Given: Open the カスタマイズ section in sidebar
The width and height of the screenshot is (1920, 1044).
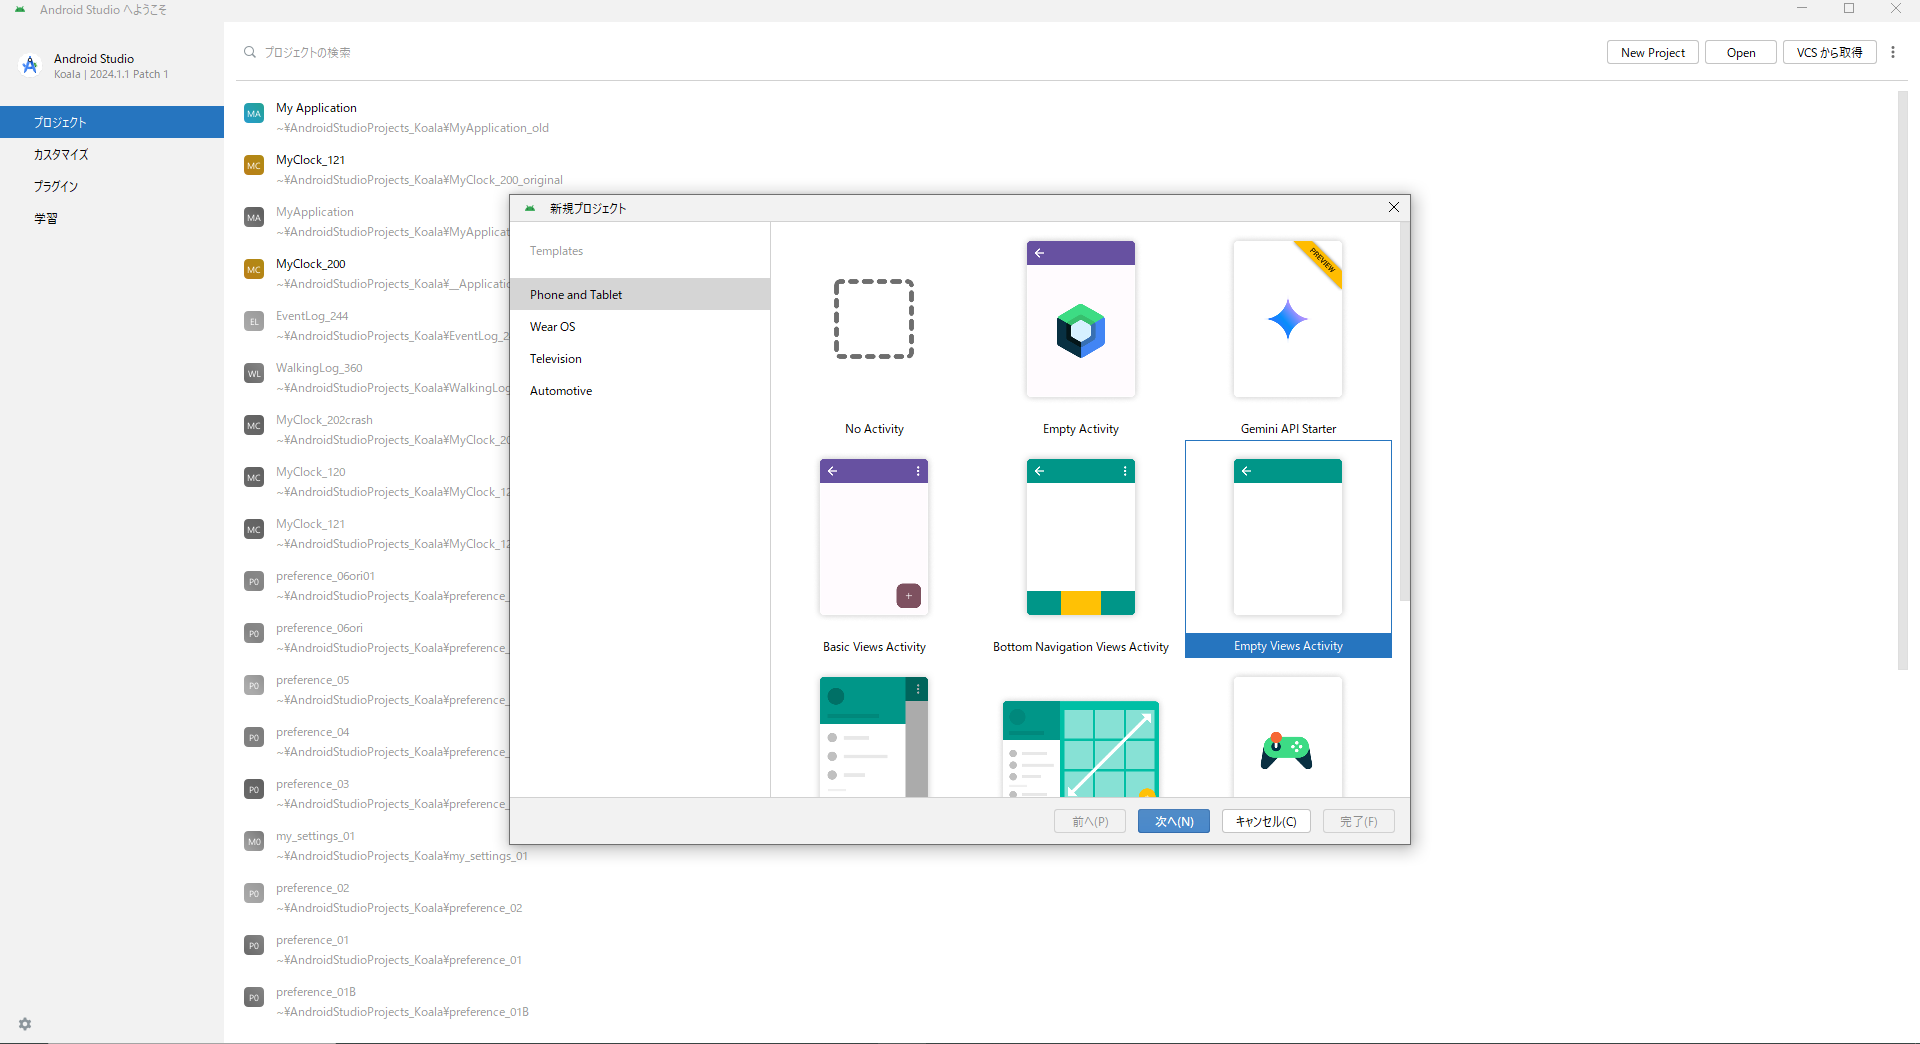Looking at the screenshot, I should pyautogui.click(x=61, y=154).
